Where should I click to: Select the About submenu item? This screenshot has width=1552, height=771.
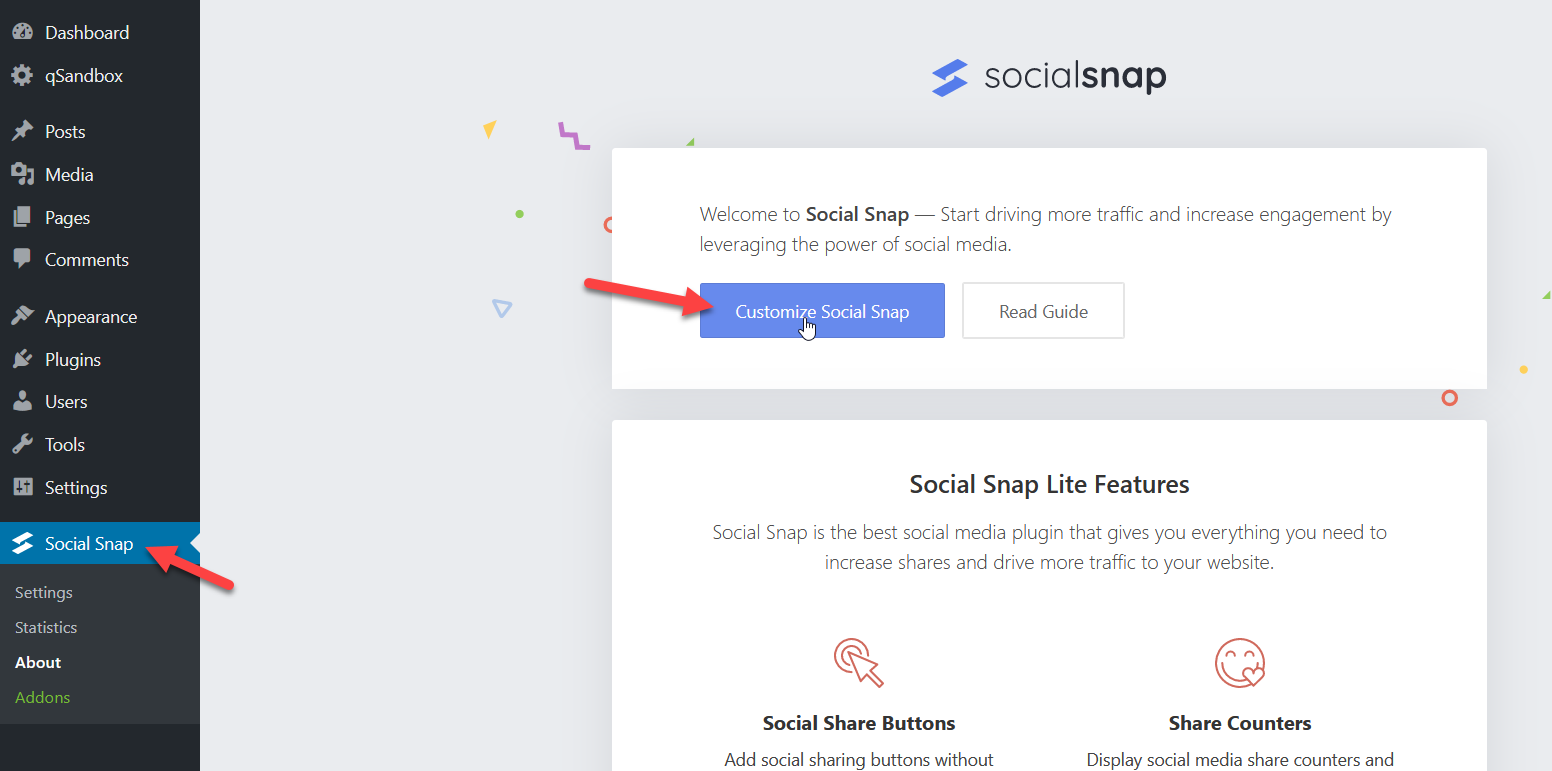click(x=37, y=662)
